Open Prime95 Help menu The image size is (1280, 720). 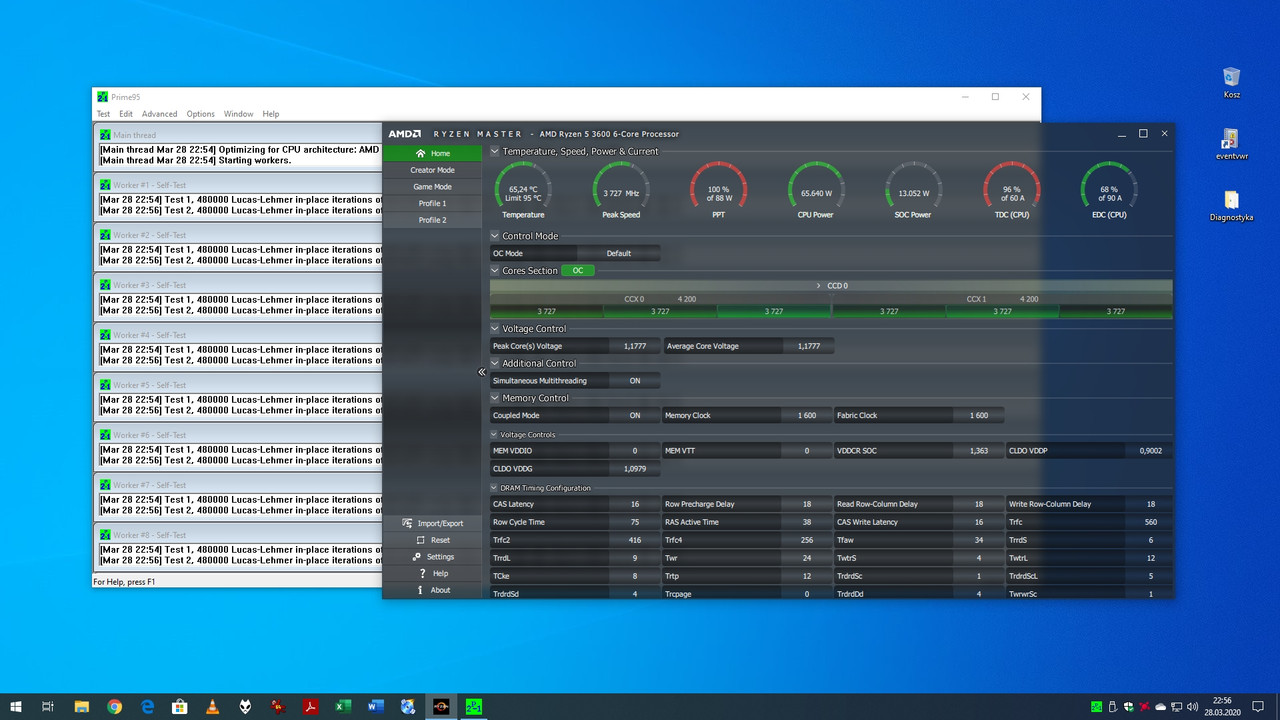(271, 114)
